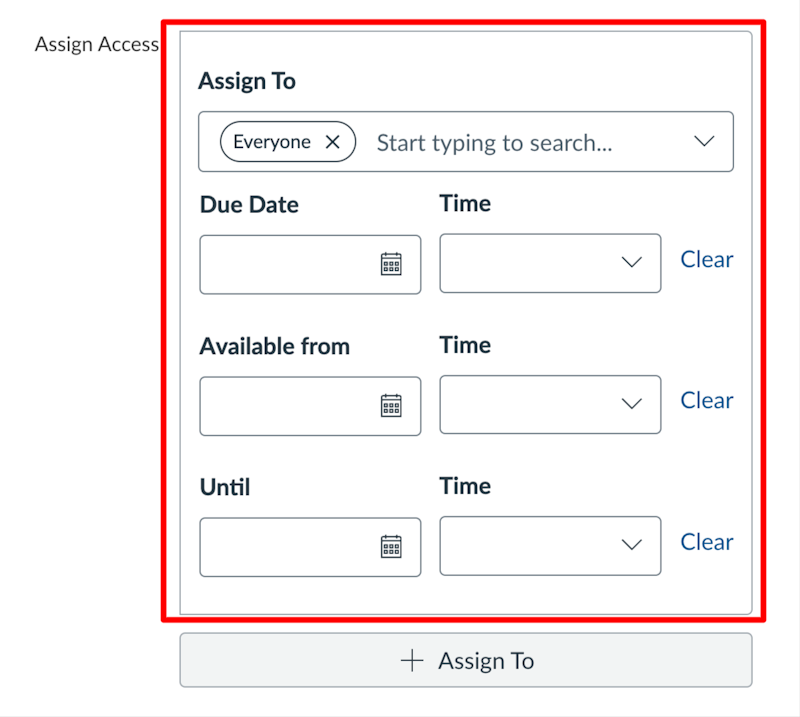Select the Everyone pill label
Image resolution: width=800 pixels, height=717 pixels.
(x=272, y=142)
